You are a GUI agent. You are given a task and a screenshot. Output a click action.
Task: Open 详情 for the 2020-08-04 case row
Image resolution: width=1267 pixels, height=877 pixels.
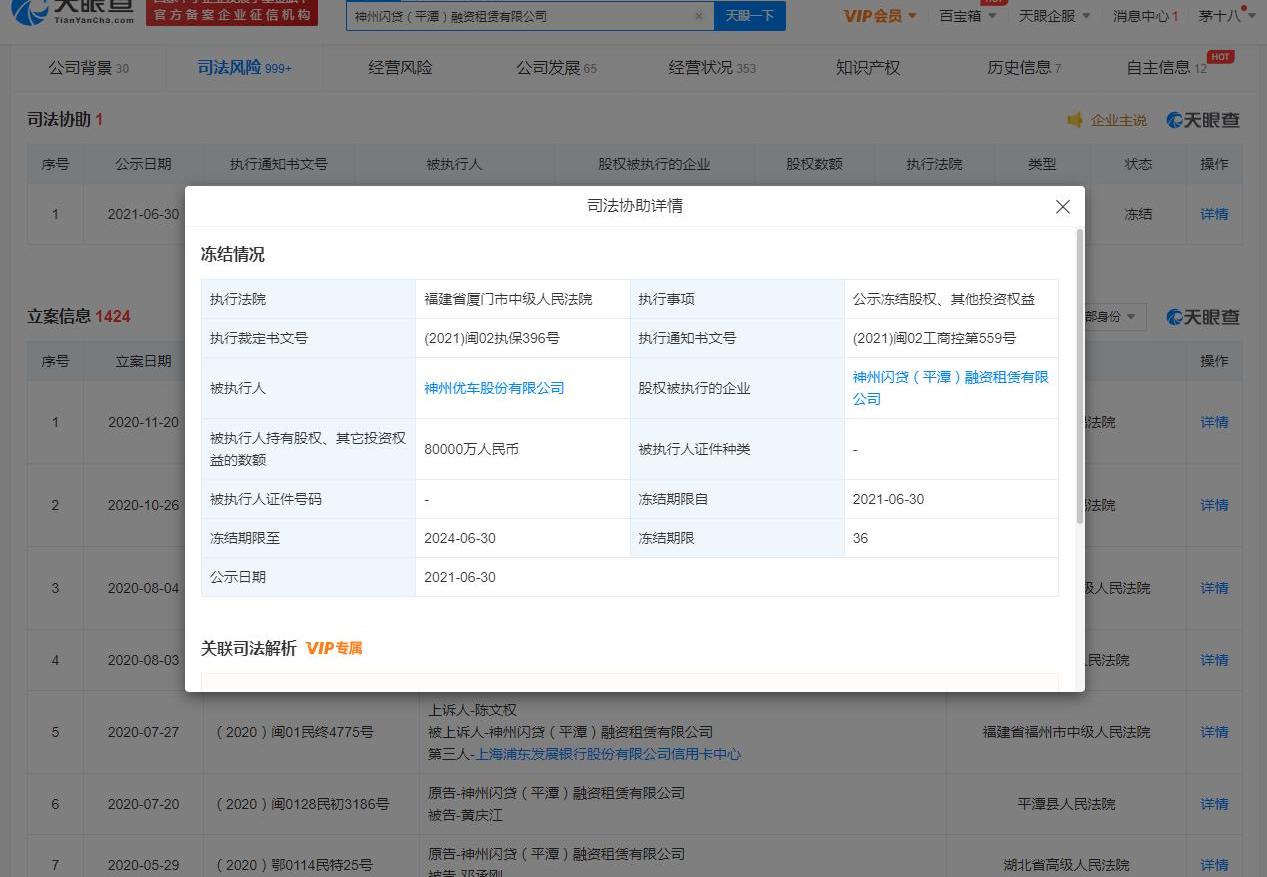point(1214,588)
